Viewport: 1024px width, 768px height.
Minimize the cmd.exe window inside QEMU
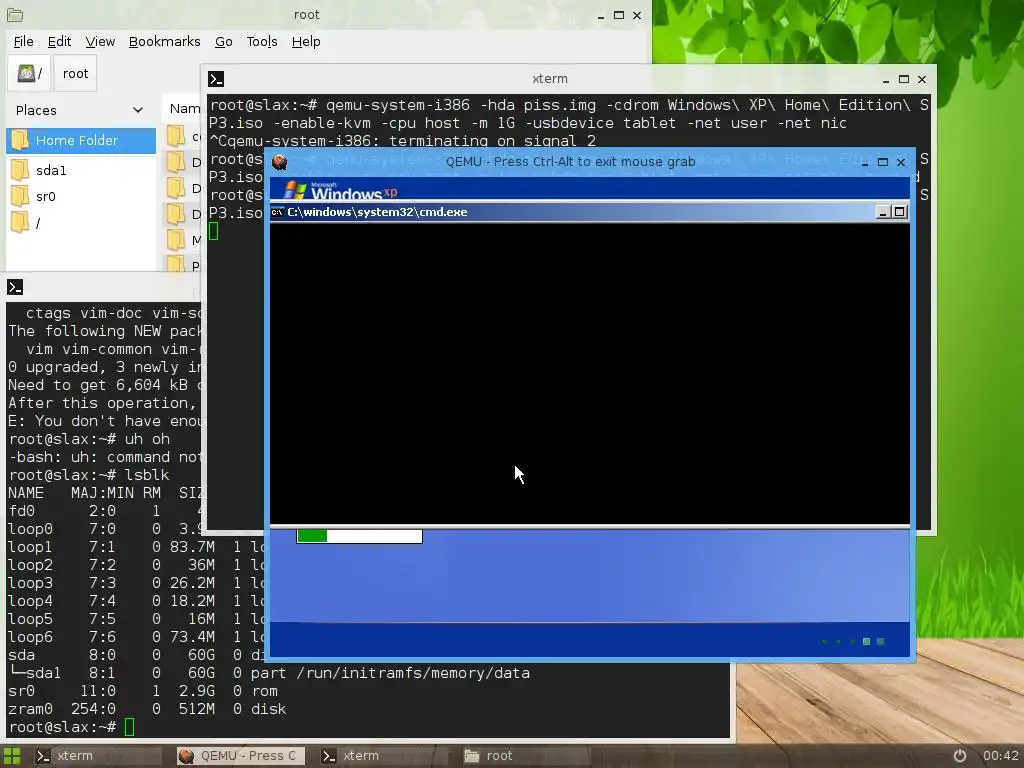[883, 212]
